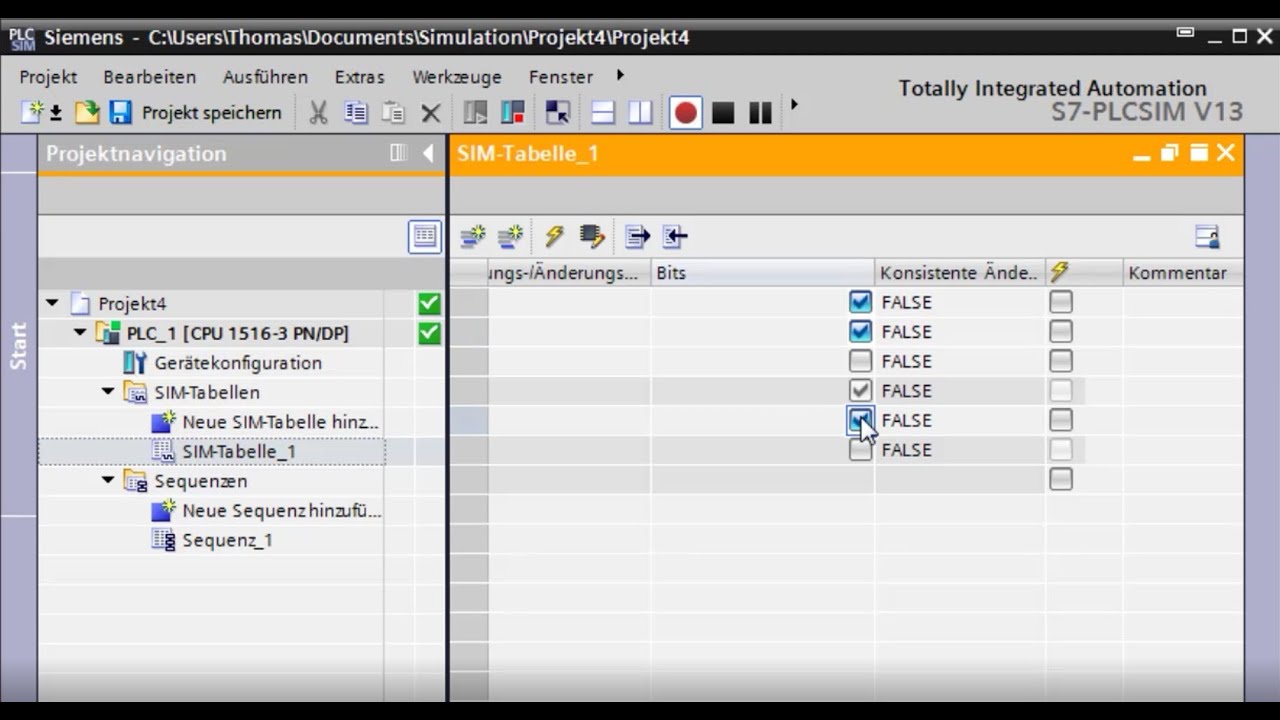Open the Start side tab
The height and width of the screenshot is (720, 1280).
coord(18,345)
